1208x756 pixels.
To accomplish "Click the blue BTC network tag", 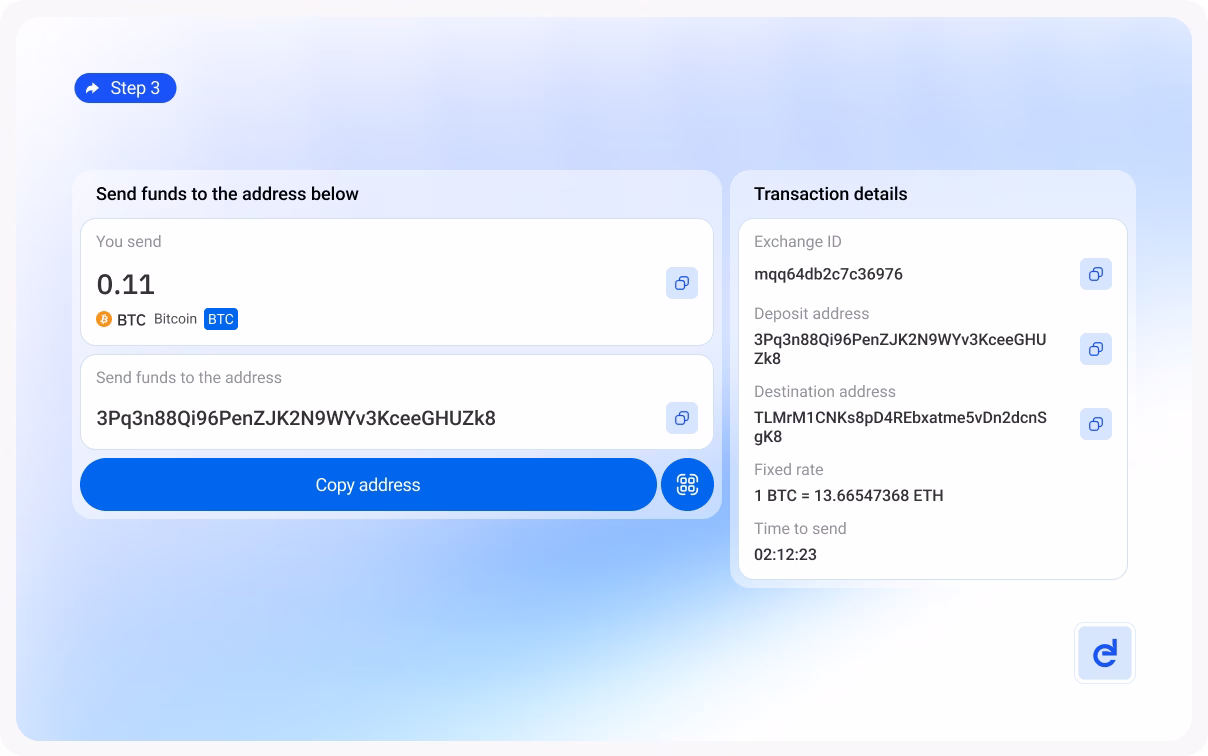I will (x=221, y=319).
